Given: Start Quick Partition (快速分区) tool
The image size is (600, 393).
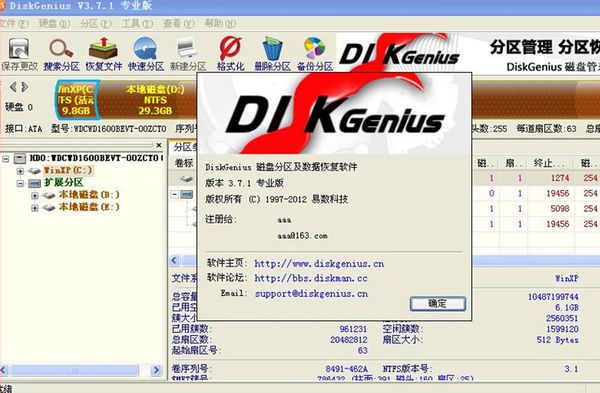Looking at the screenshot, I should 146,54.
